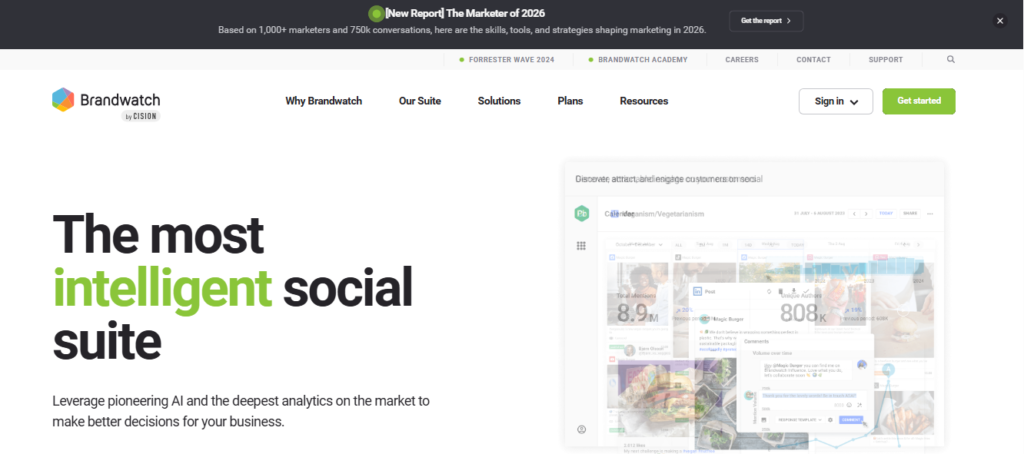Image resolution: width=1024 pixels, height=454 pixels.
Task: Click the Brandwatch hexagon logo
Action: tap(63, 100)
